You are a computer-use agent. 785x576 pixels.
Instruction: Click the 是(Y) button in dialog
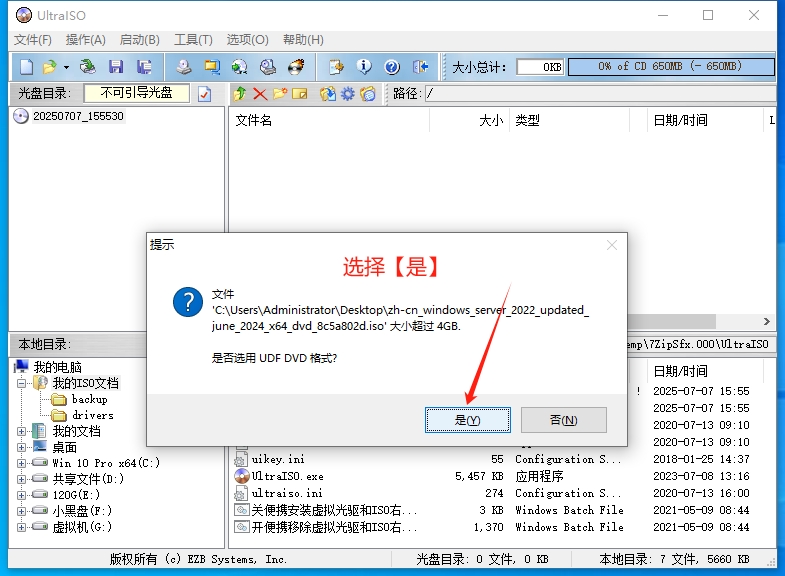[x=468, y=420]
